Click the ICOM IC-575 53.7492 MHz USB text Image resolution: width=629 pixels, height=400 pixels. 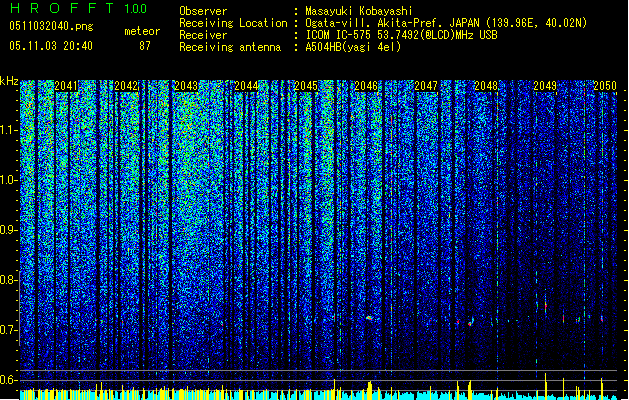(401, 35)
